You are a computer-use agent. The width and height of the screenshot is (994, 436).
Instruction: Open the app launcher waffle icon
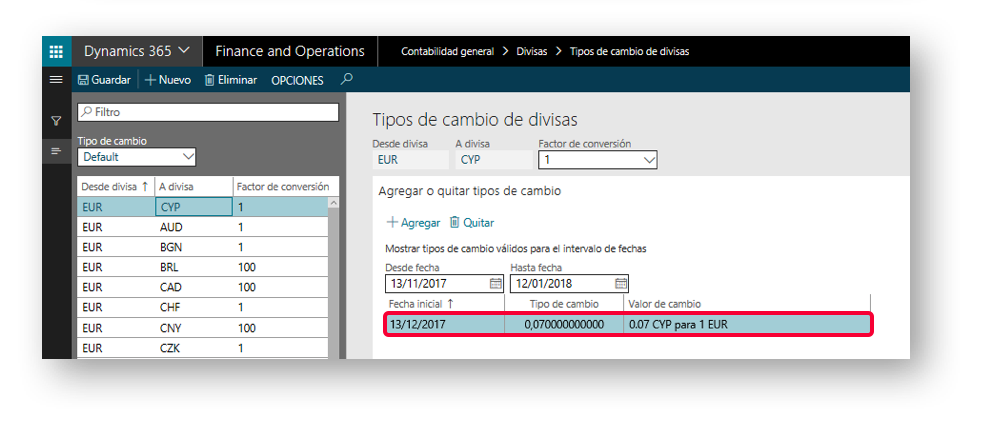tap(56, 51)
